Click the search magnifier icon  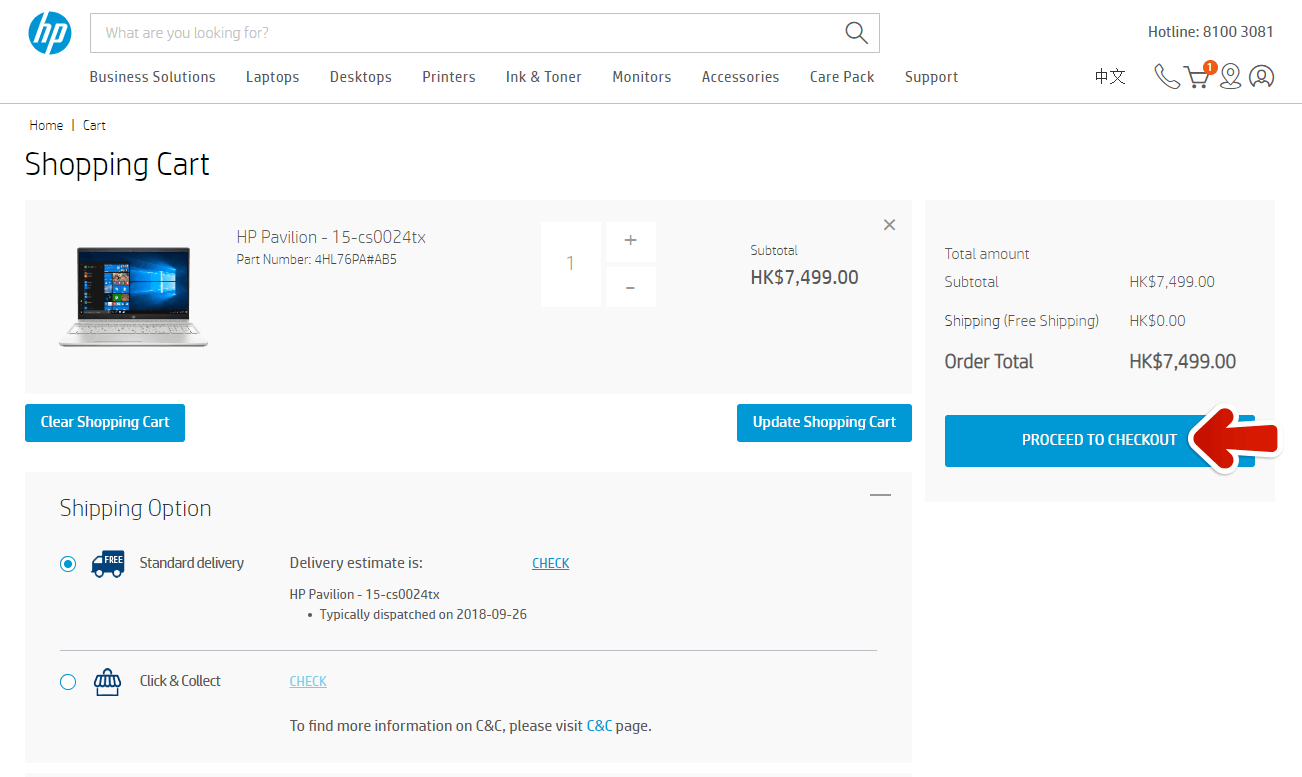pyautogui.click(x=856, y=33)
